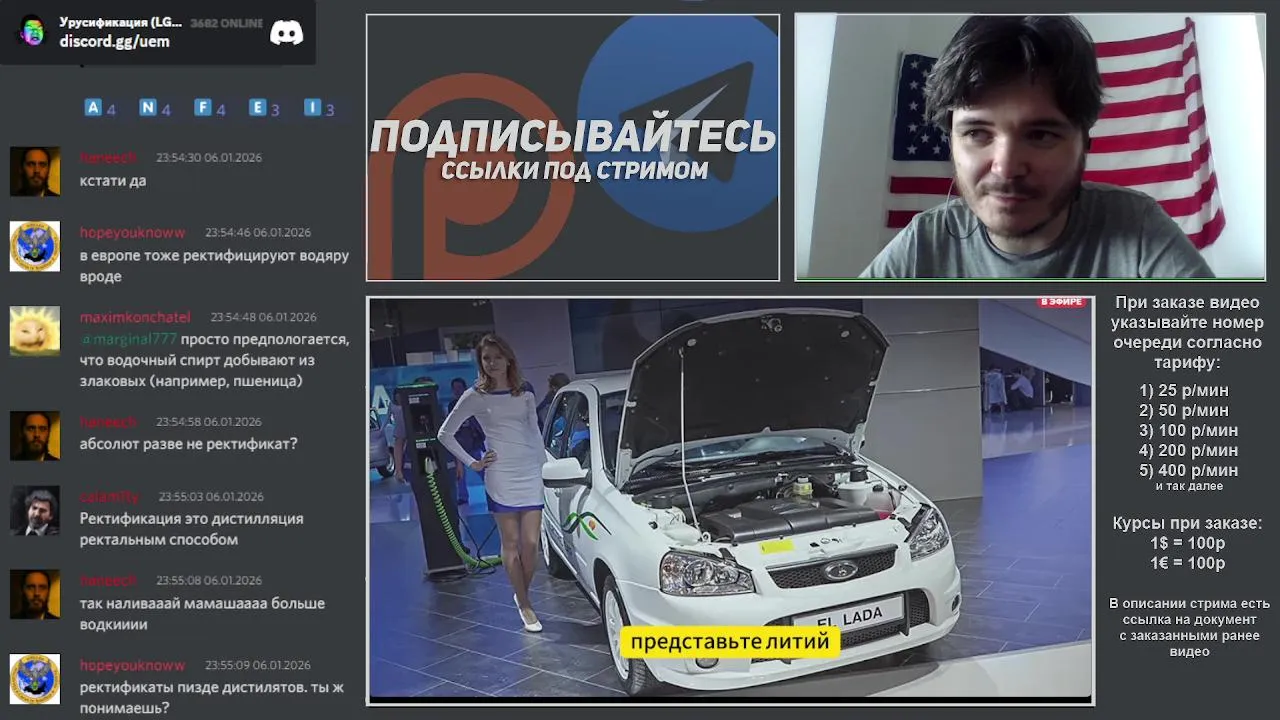Click username 'hopeyouknoww' at 23:55:09
The image size is (1280, 720).
click(x=132, y=665)
